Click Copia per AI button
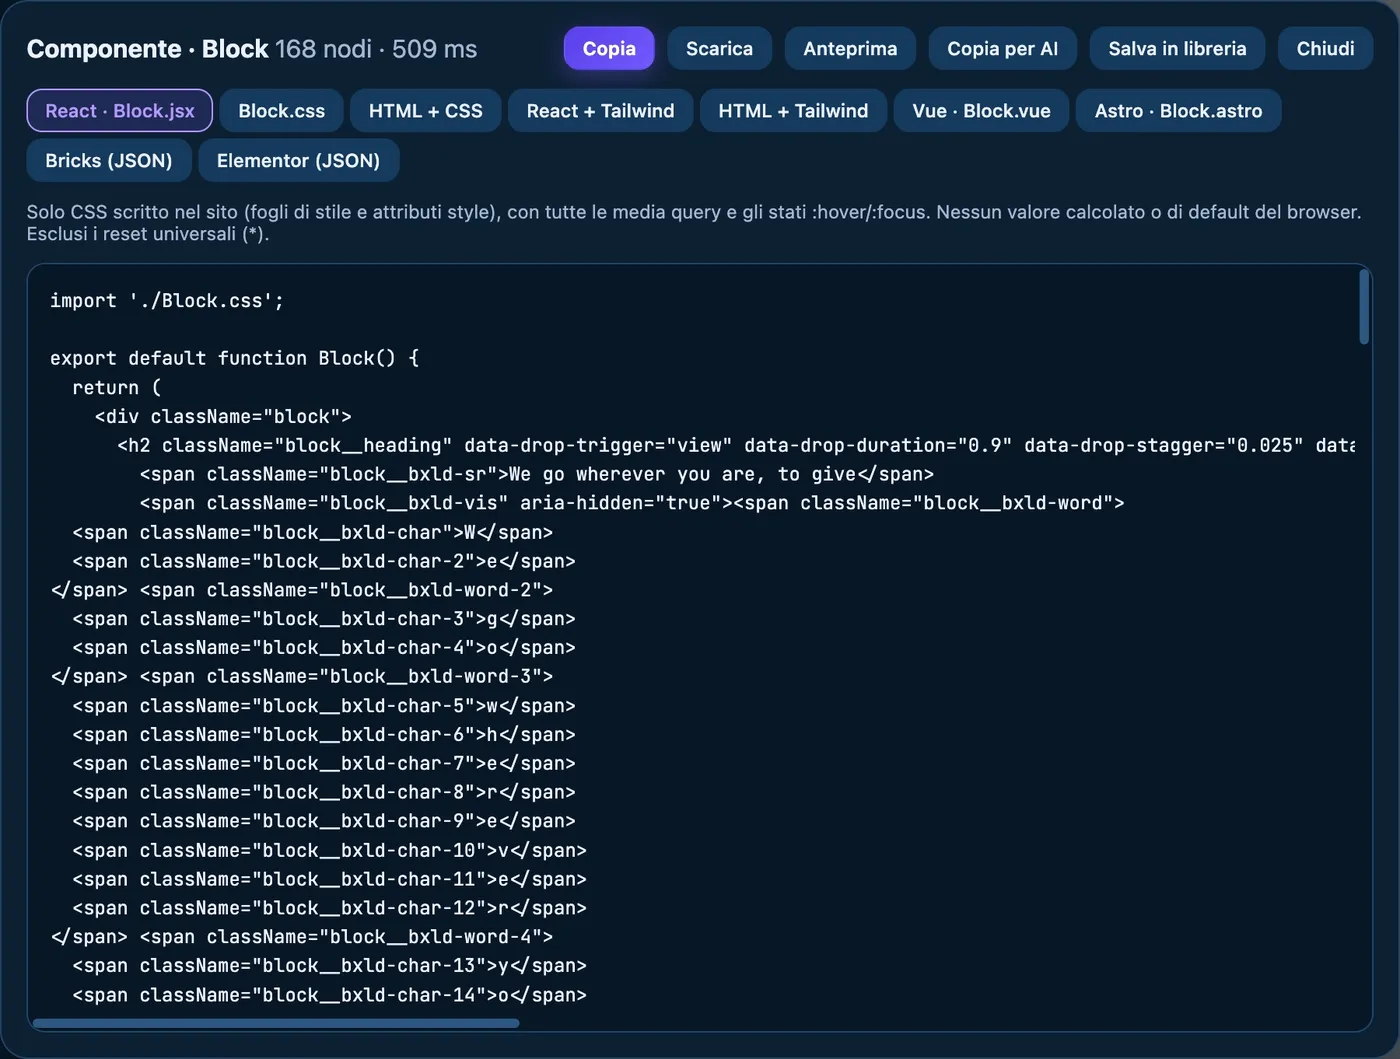This screenshot has width=1400, height=1059. tap(1002, 48)
